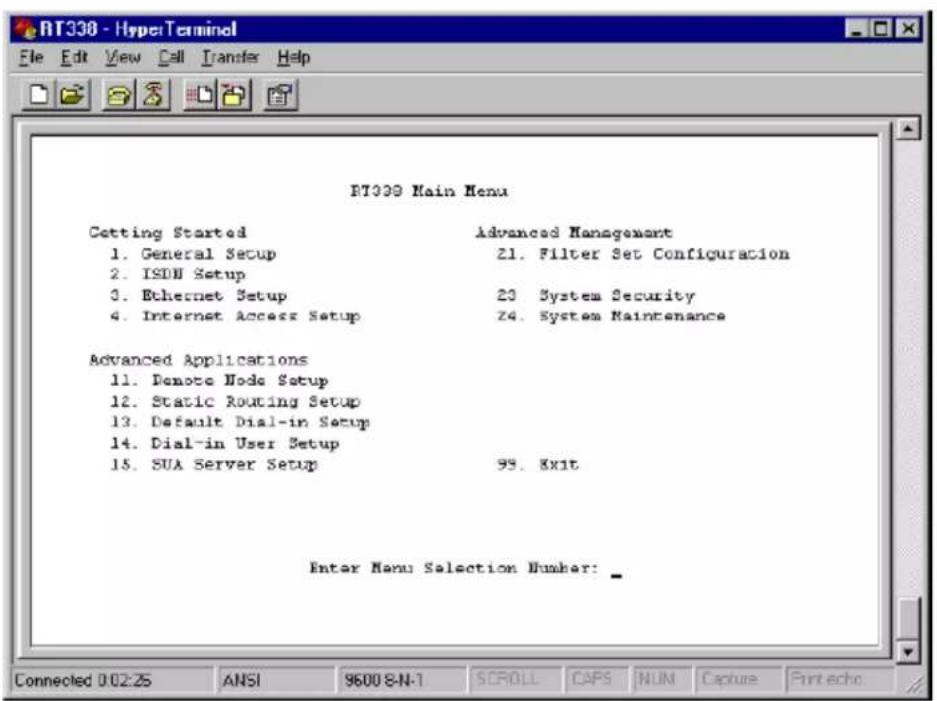Open the Help menu
The image size is (937, 701).
click(x=293, y=57)
